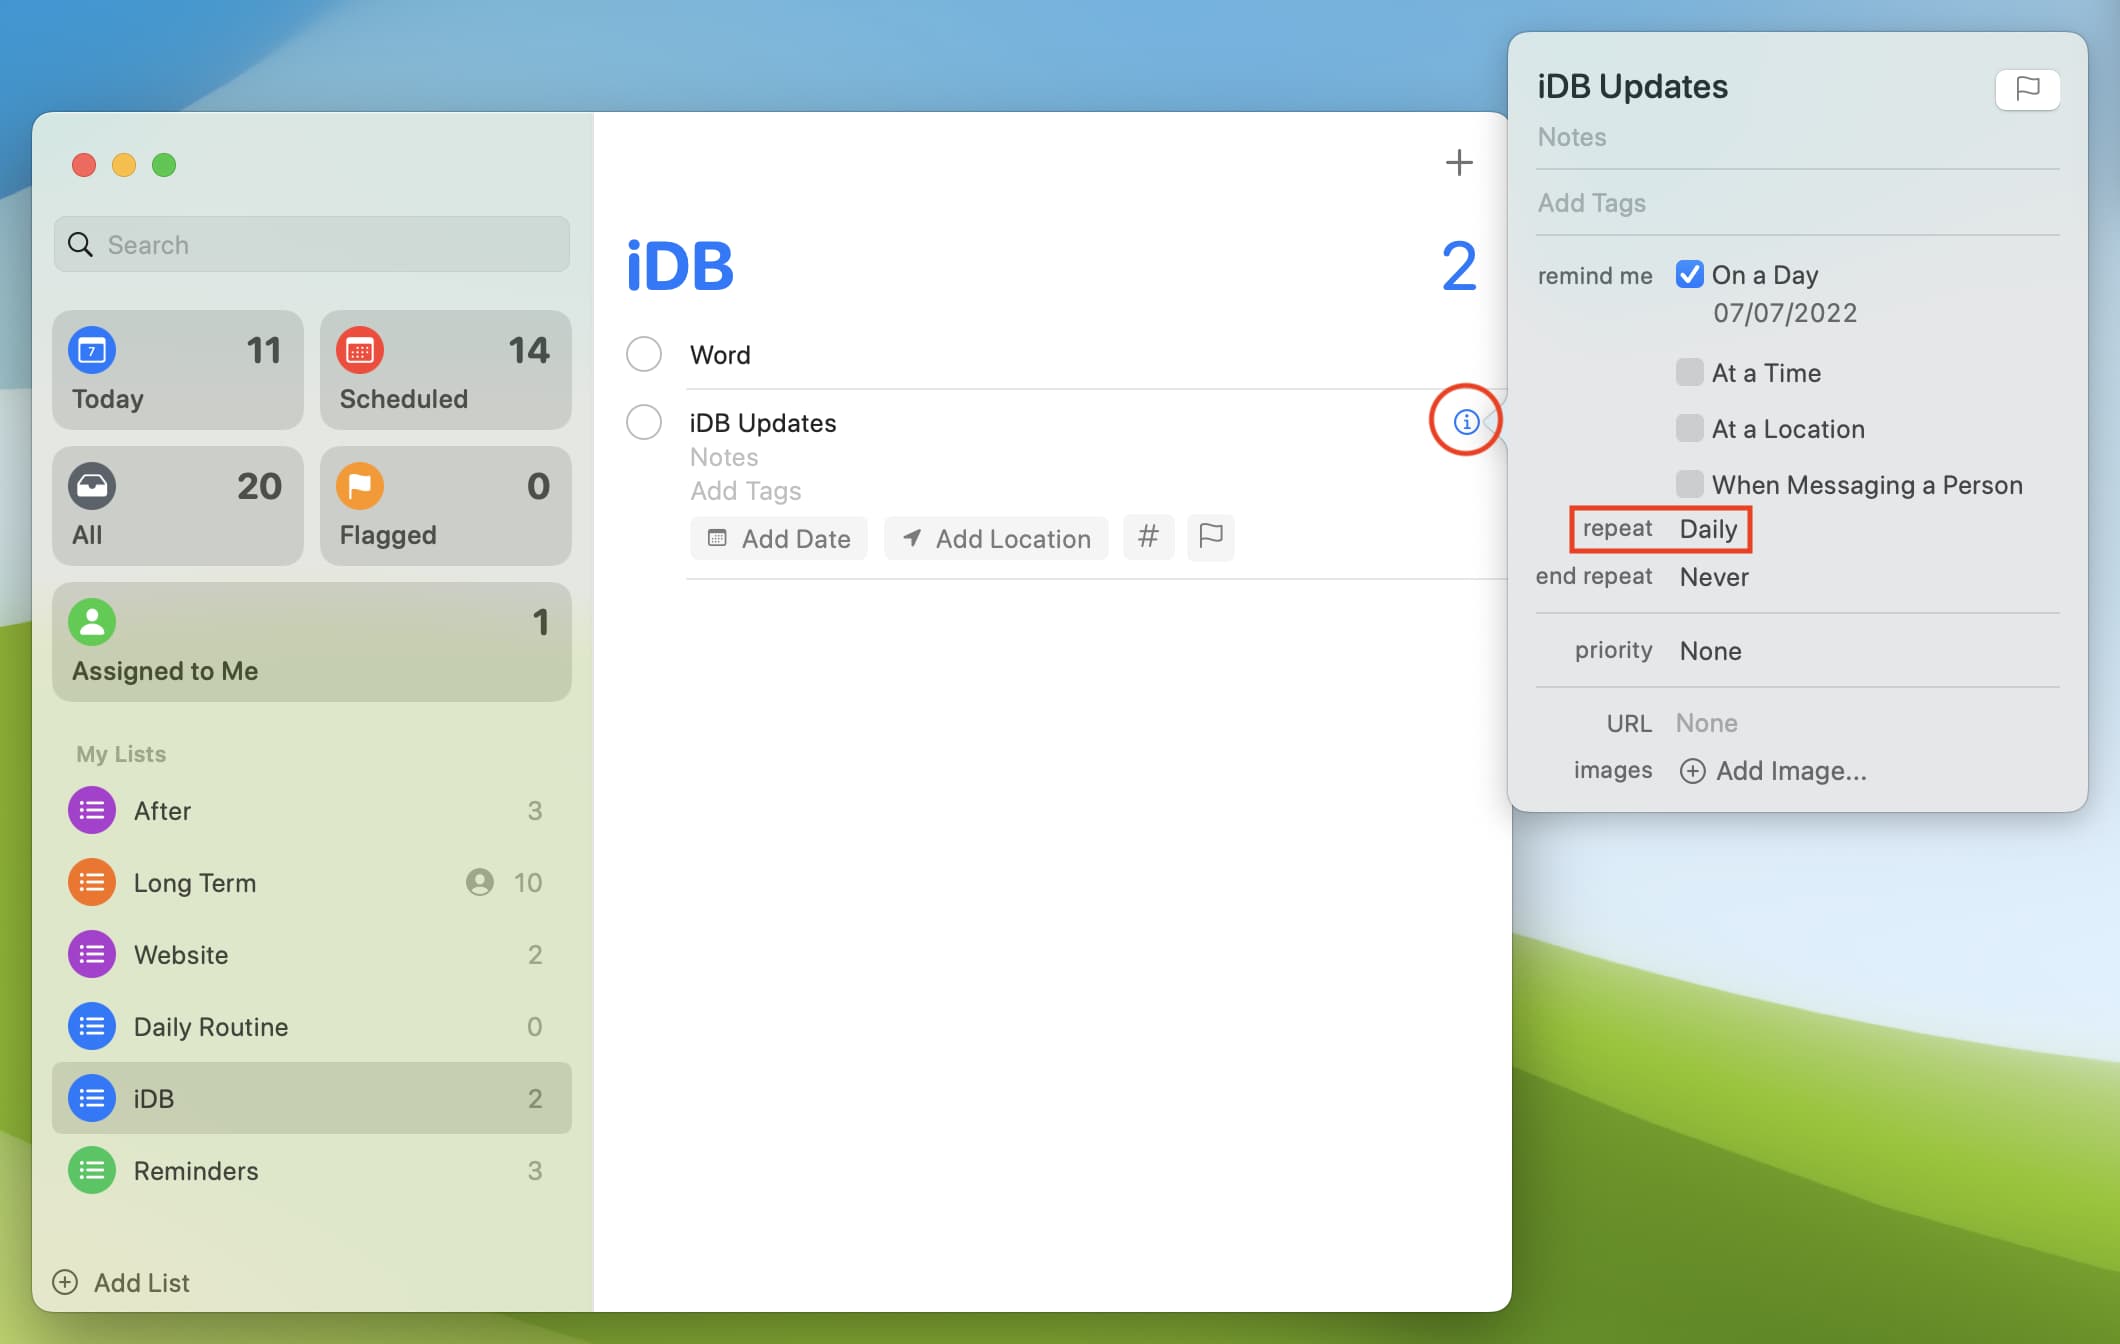Image resolution: width=2120 pixels, height=1344 pixels.
Task: Click the orange Long Term list icon
Action: coord(92,883)
